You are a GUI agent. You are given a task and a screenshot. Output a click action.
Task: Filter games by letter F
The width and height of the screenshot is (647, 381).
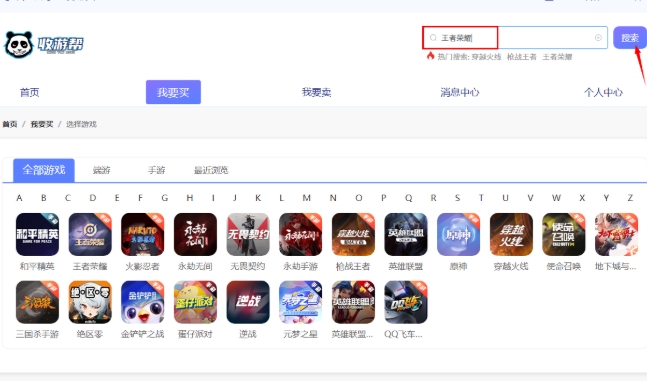pos(140,198)
